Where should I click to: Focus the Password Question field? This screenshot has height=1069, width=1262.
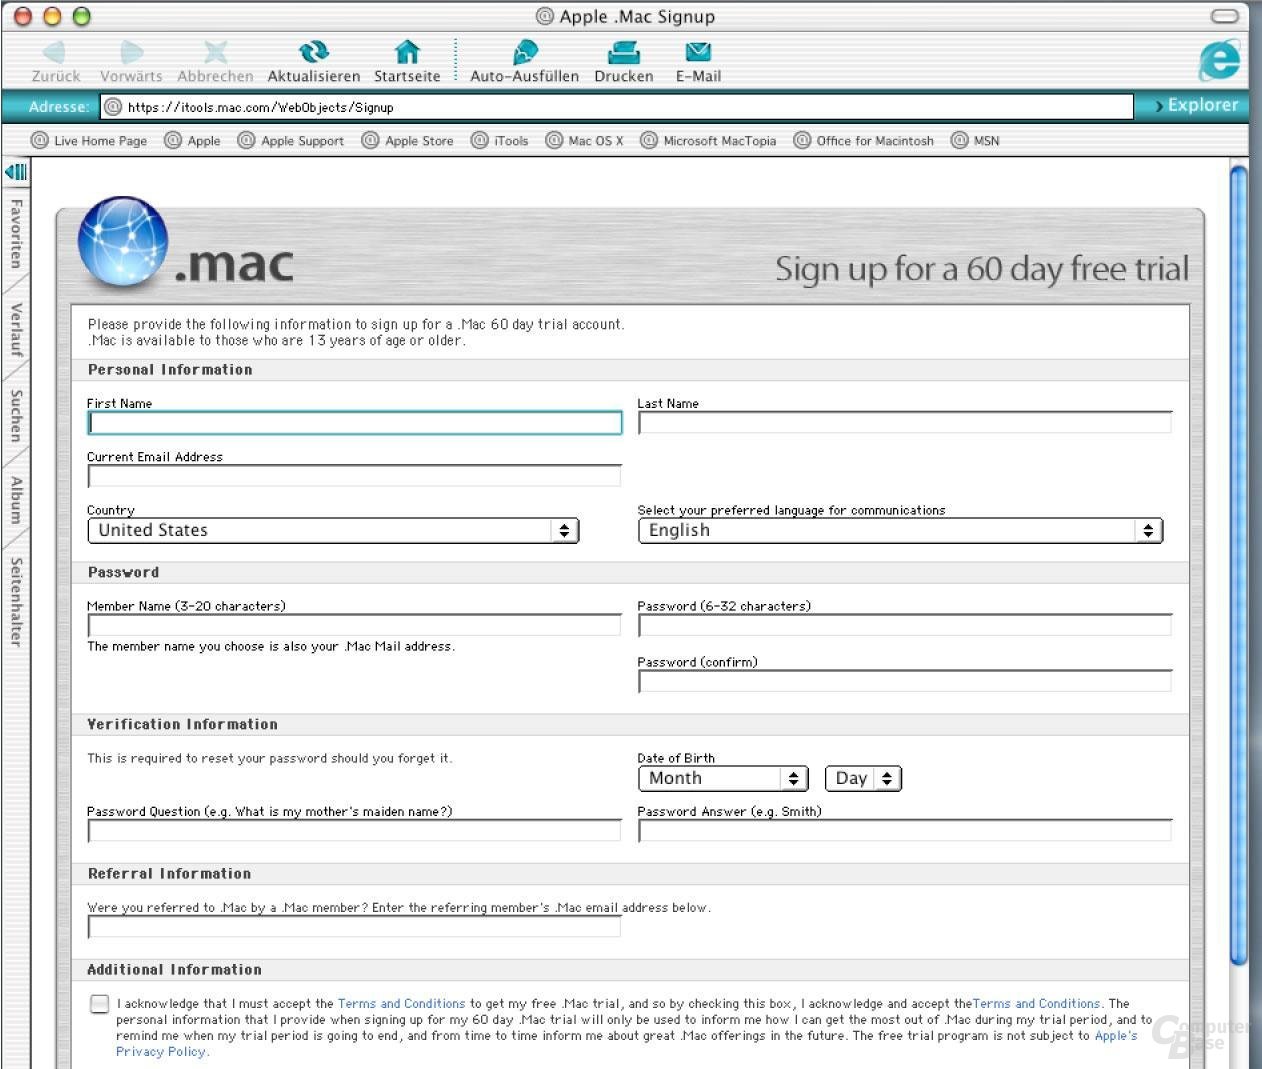pyautogui.click(x=355, y=831)
